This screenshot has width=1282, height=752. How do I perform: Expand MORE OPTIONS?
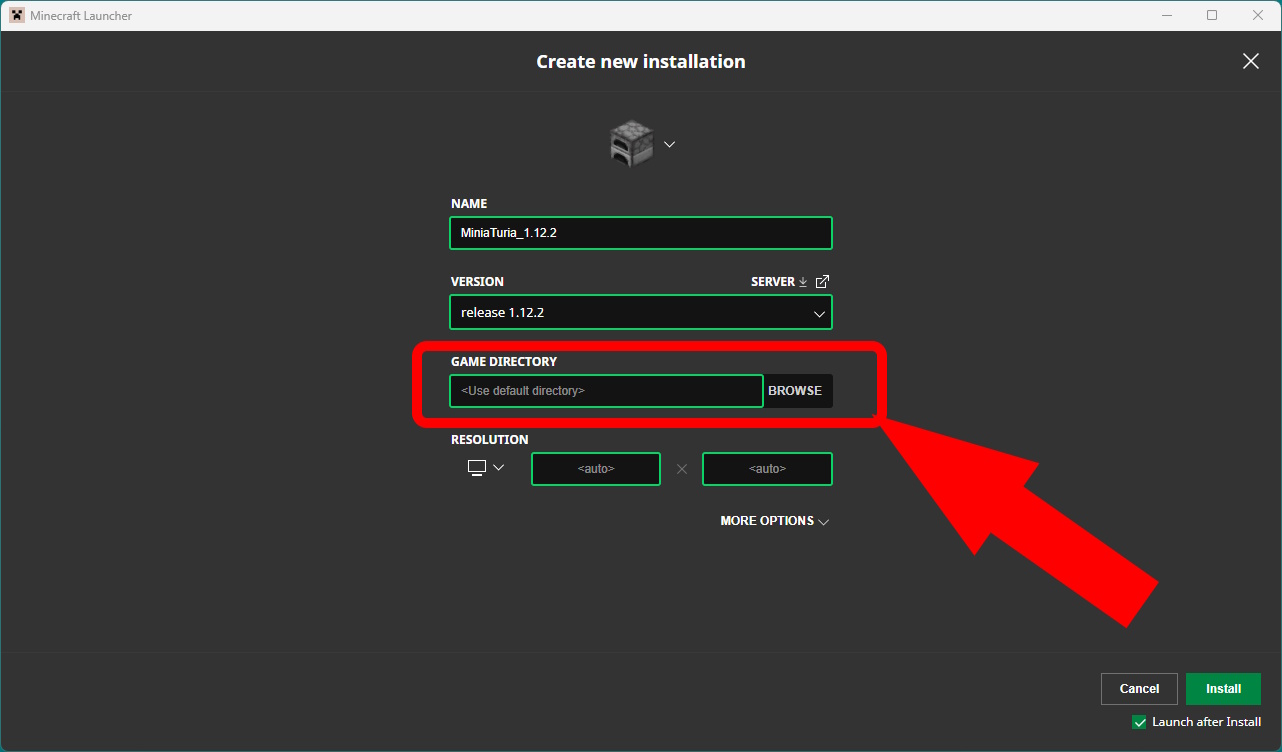[x=775, y=521]
